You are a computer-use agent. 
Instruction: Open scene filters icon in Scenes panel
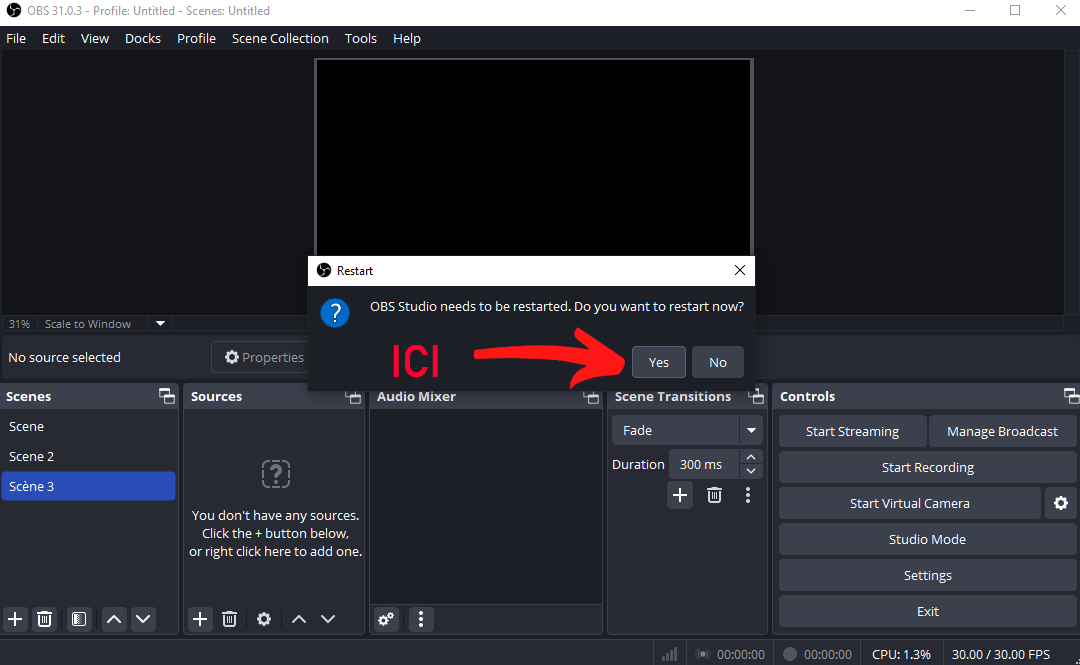79,619
